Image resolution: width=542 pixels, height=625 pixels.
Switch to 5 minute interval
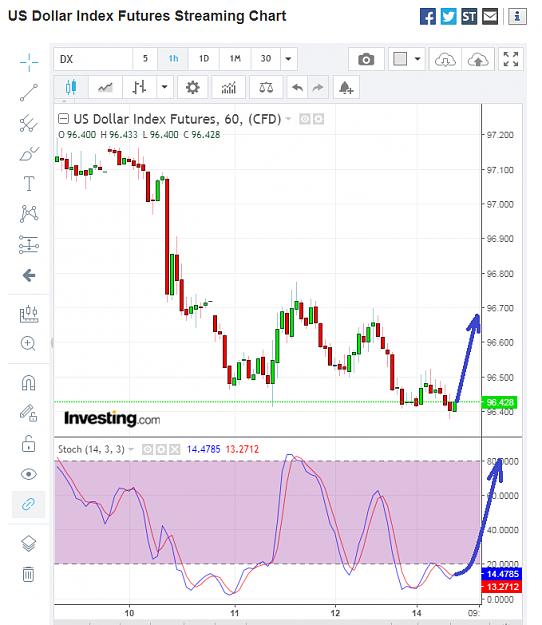point(145,59)
